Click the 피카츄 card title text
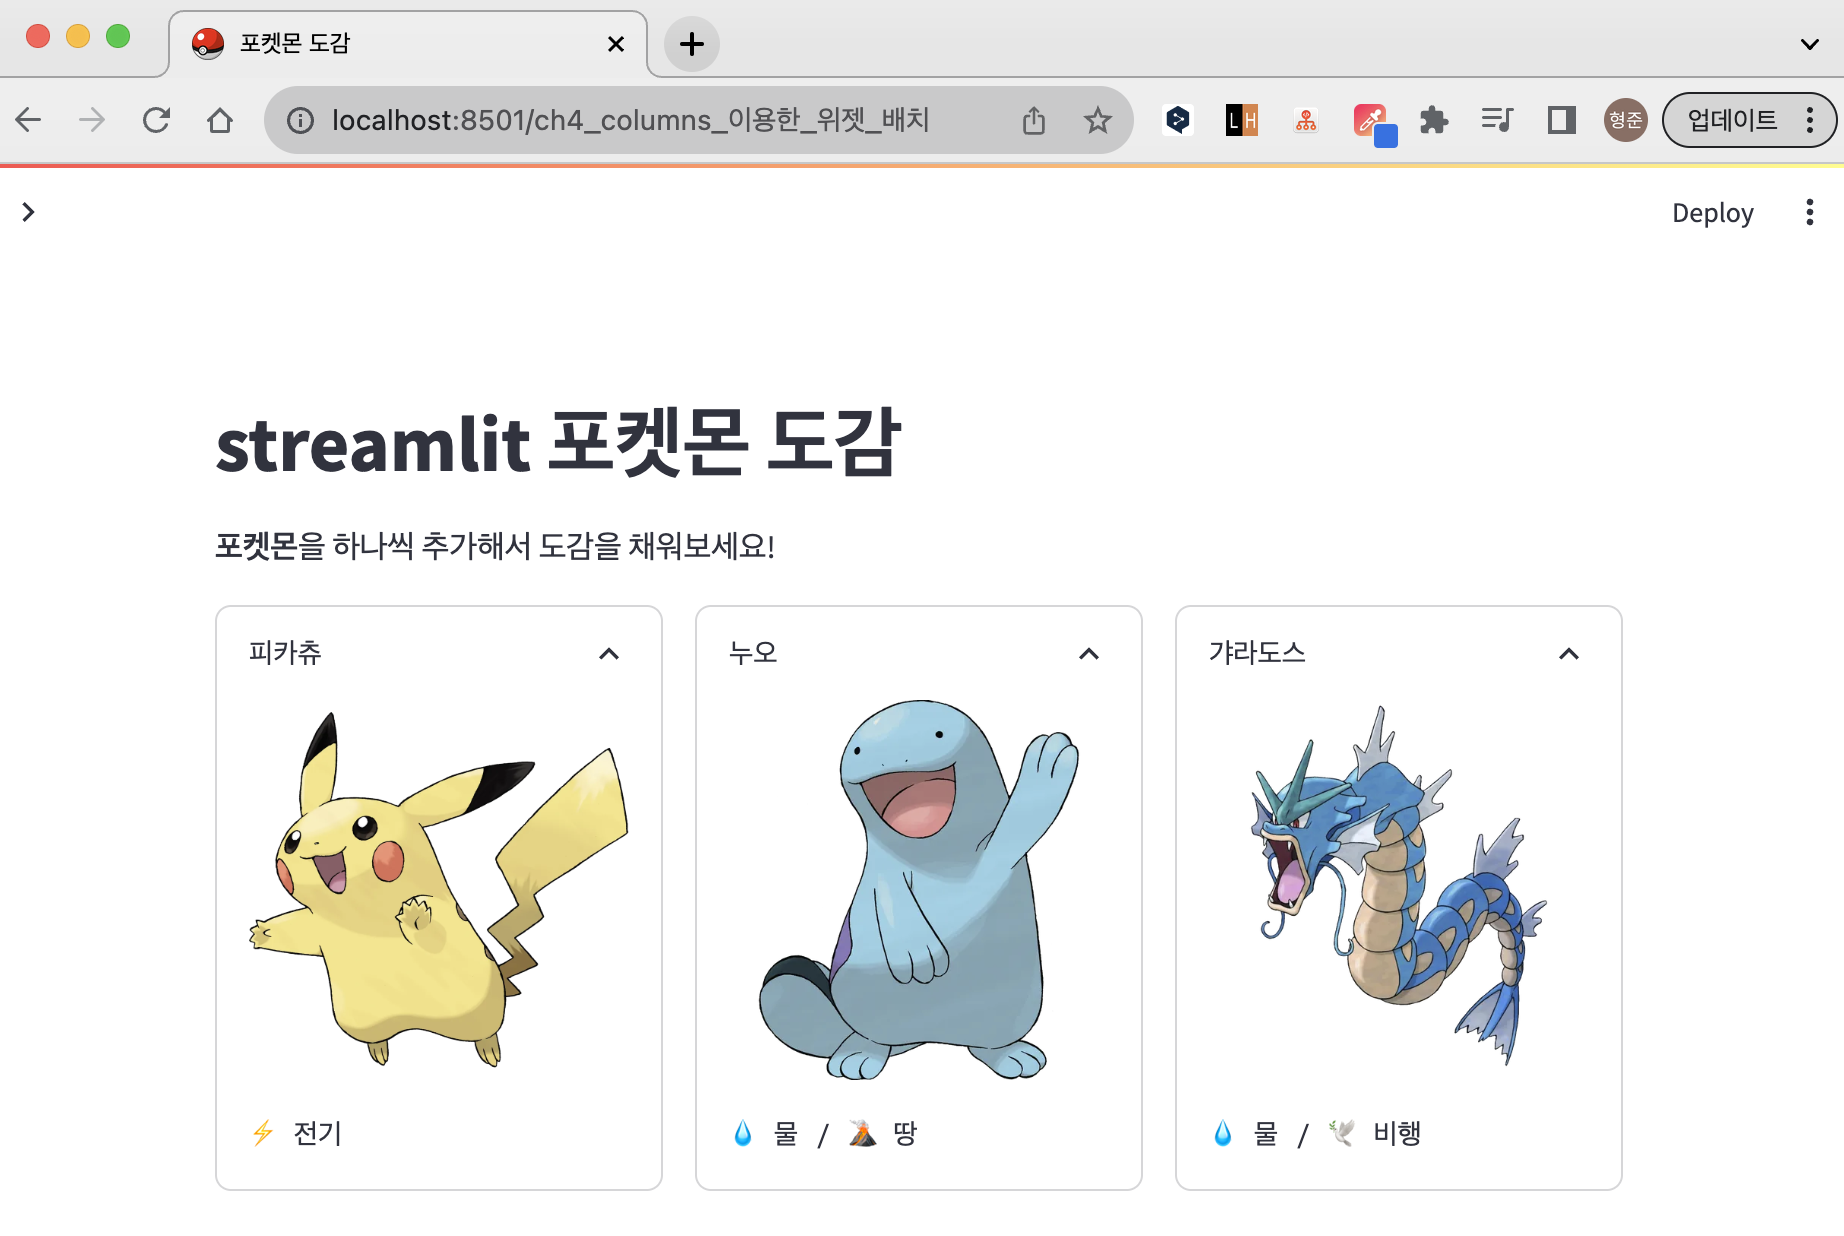Image resolution: width=1844 pixels, height=1236 pixels. pyautogui.click(x=285, y=653)
